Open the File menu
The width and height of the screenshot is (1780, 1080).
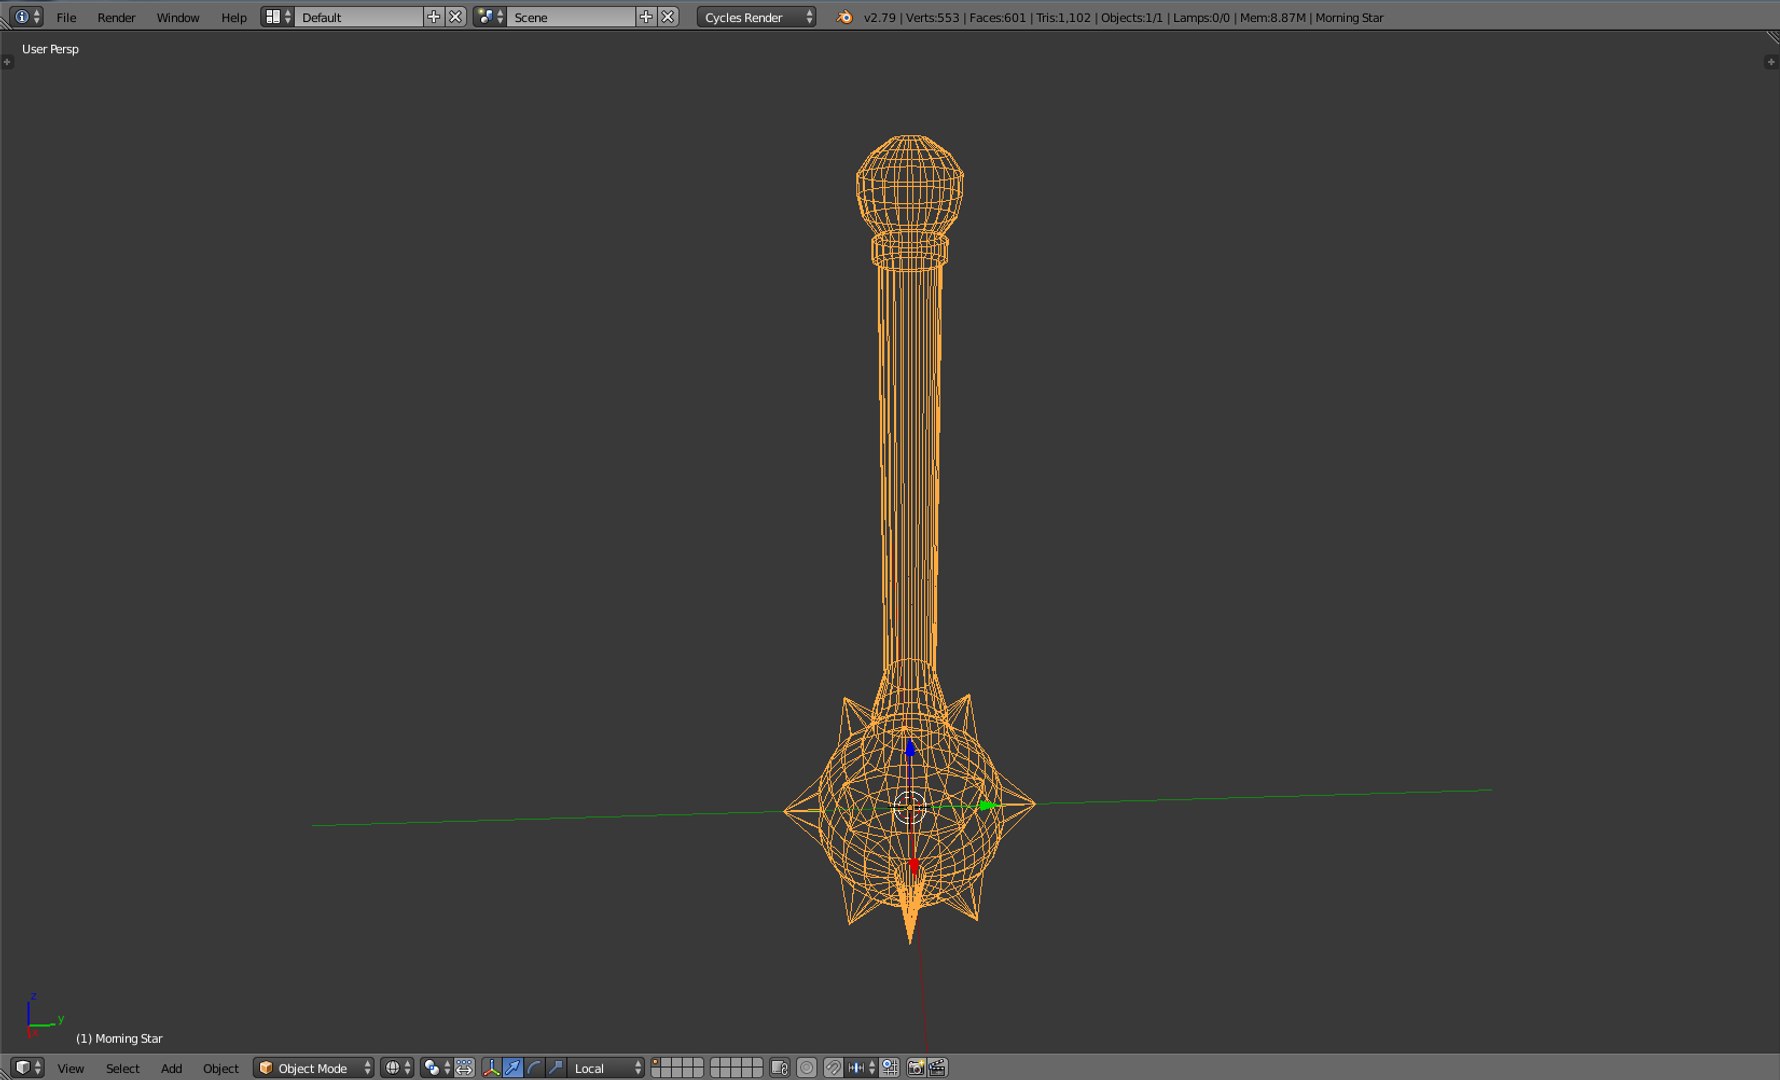pyautogui.click(x=66, y=17)
